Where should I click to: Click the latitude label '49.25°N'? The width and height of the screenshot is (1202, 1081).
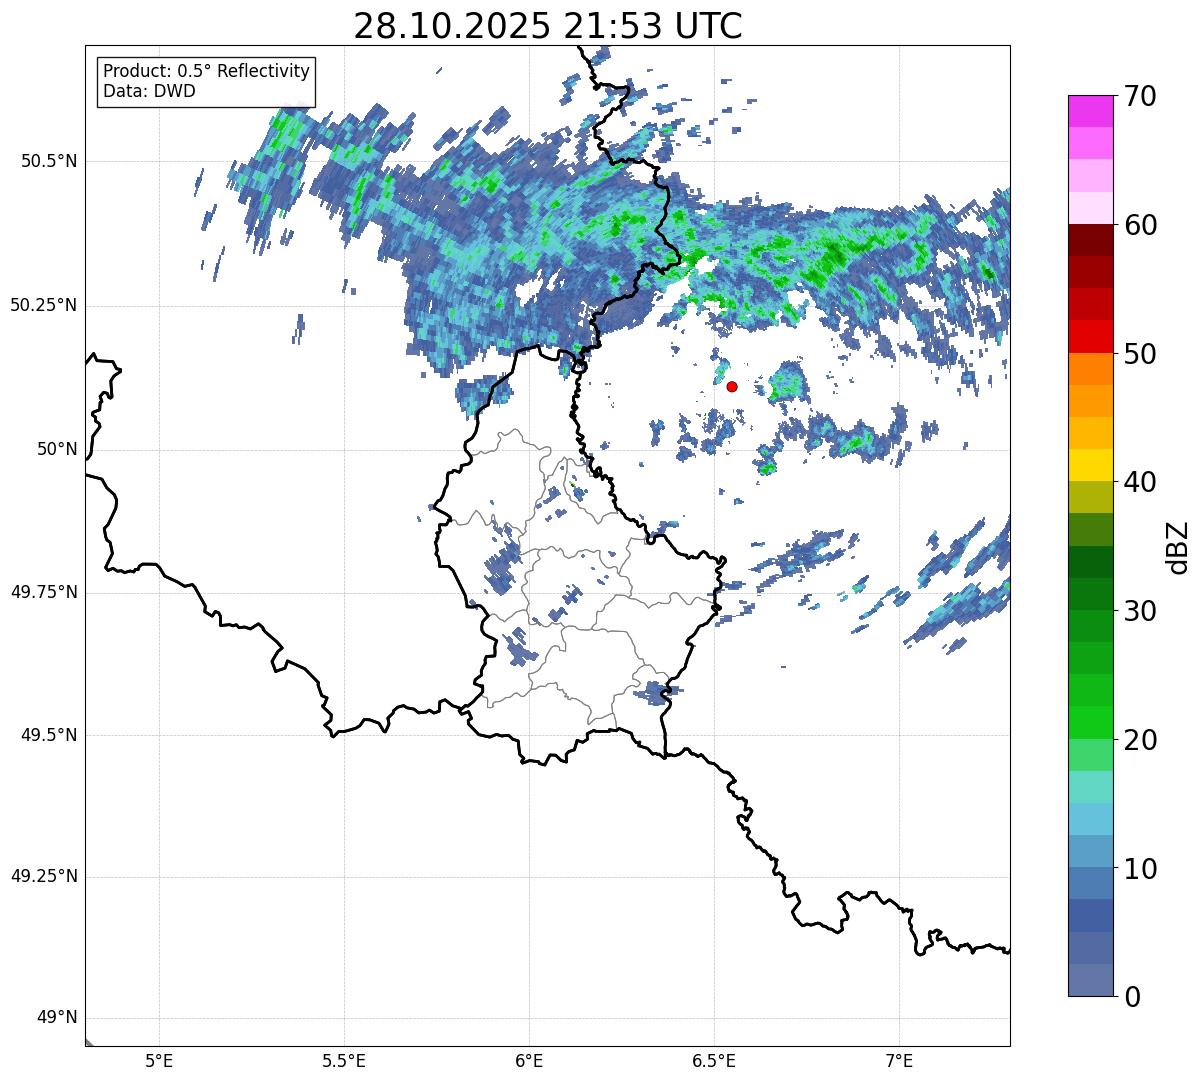coord(43,877)
